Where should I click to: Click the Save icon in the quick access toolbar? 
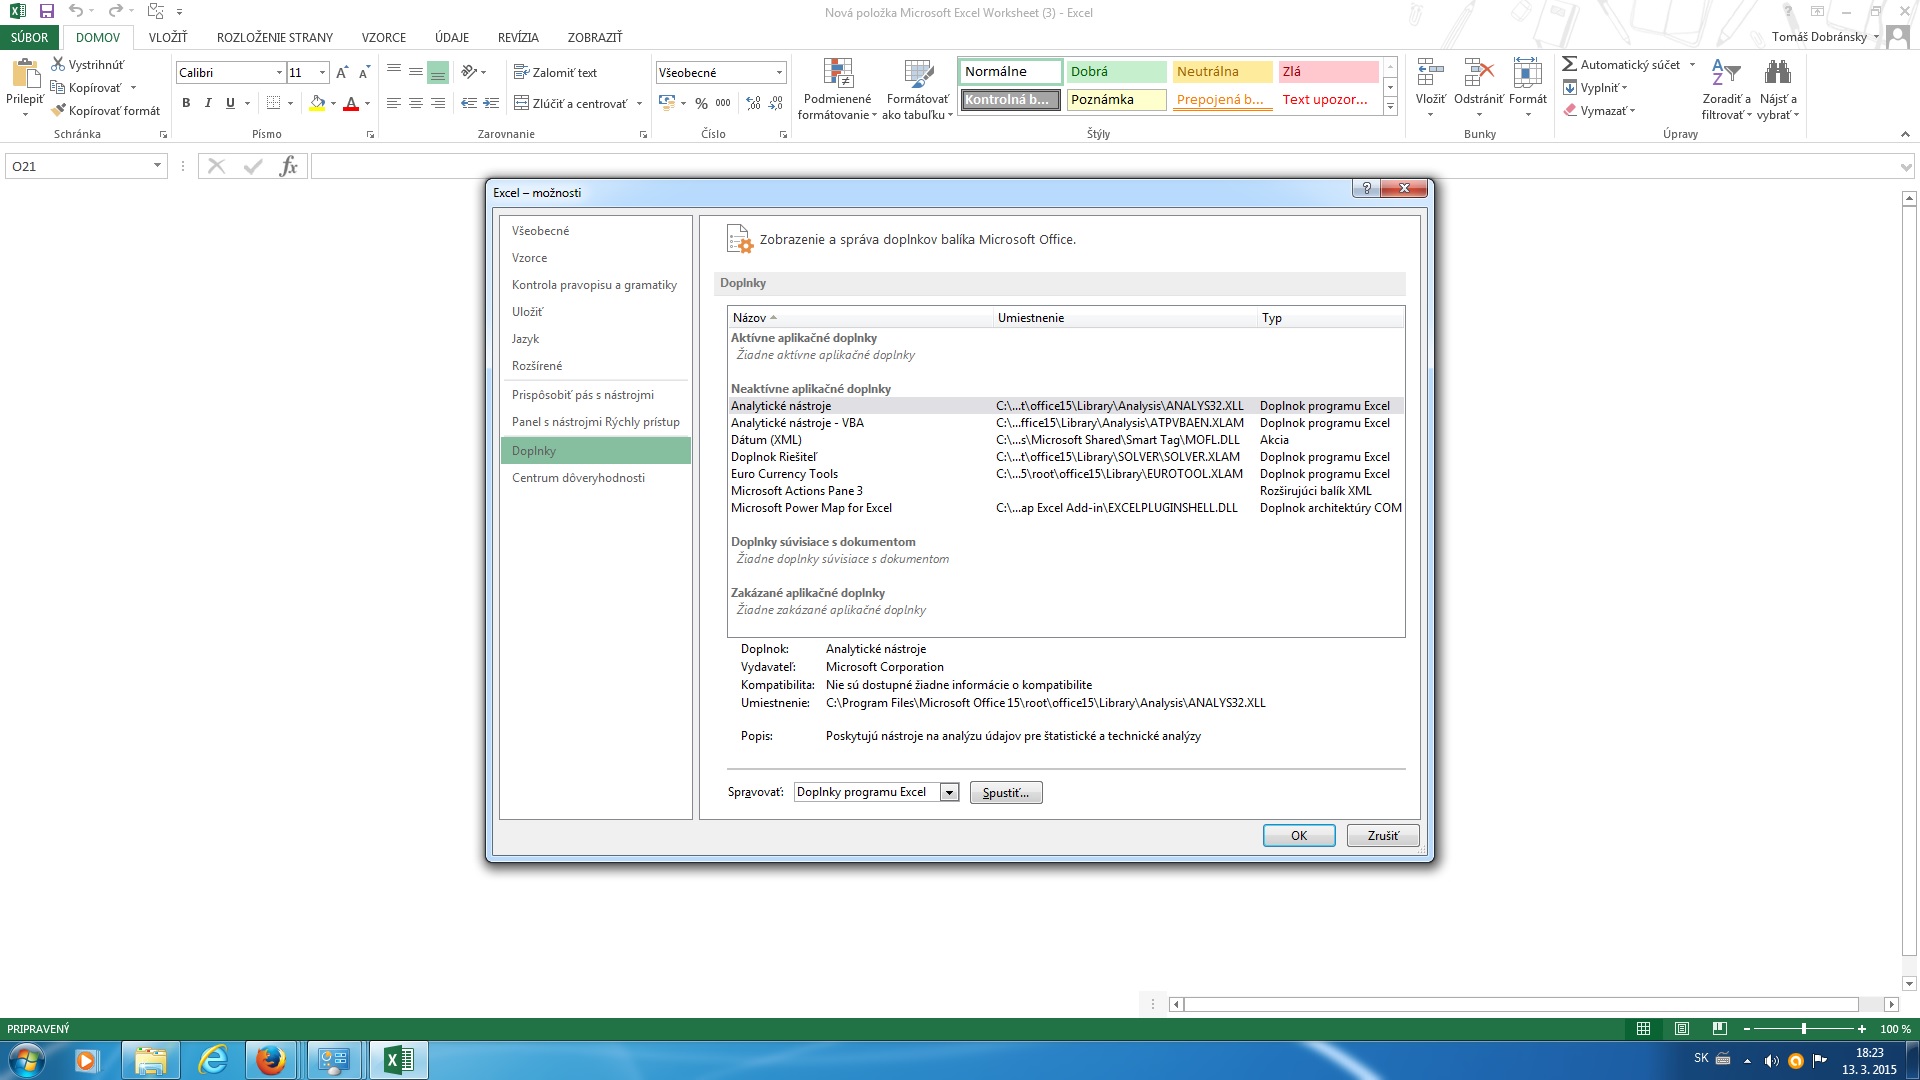point(46,12)
